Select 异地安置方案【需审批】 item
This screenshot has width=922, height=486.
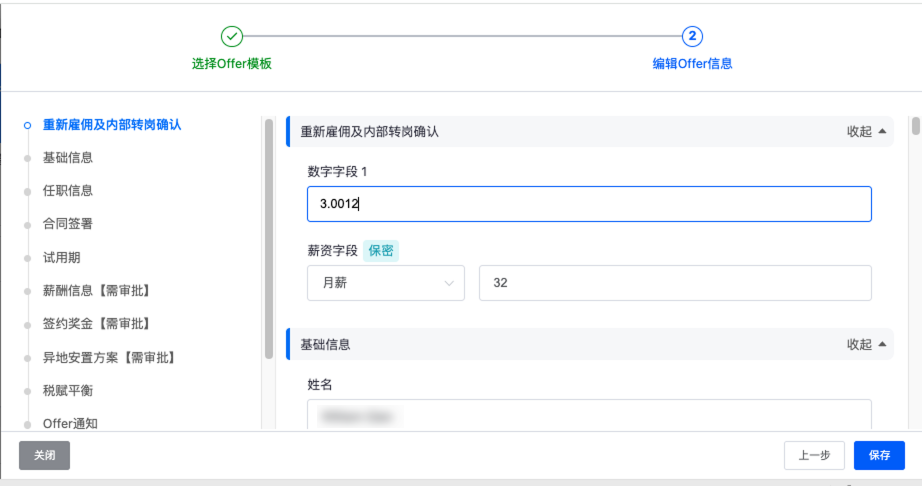pos(109,357)
